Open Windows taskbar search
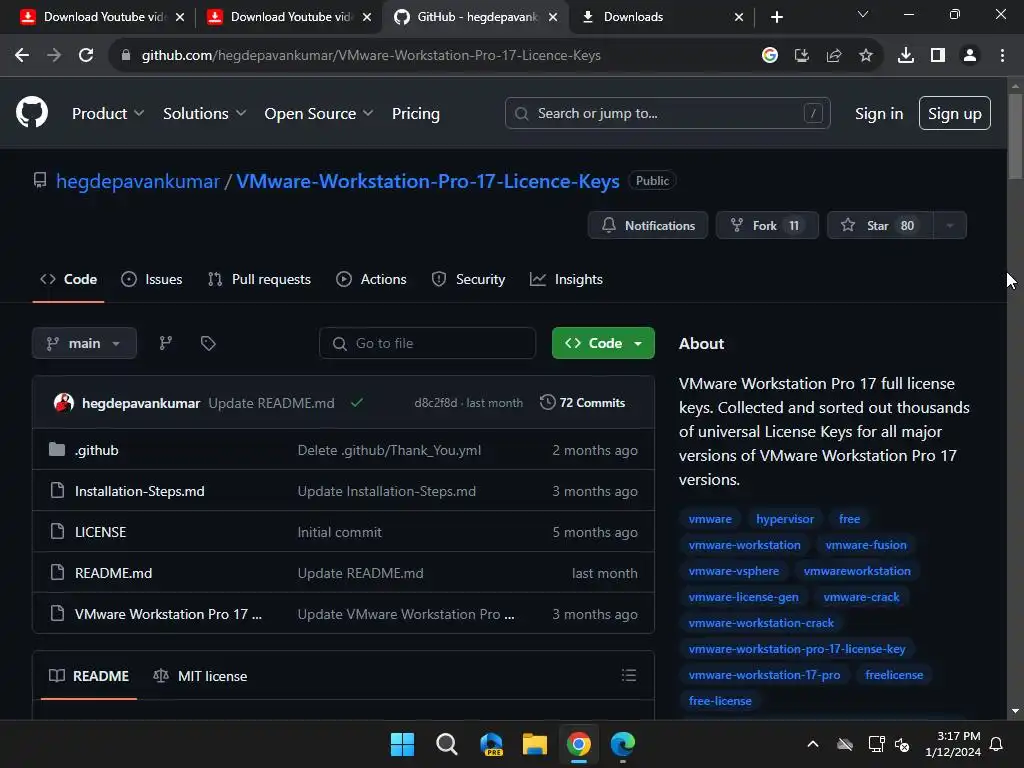This screenshot has height=768, width=1024. [447, 744]
